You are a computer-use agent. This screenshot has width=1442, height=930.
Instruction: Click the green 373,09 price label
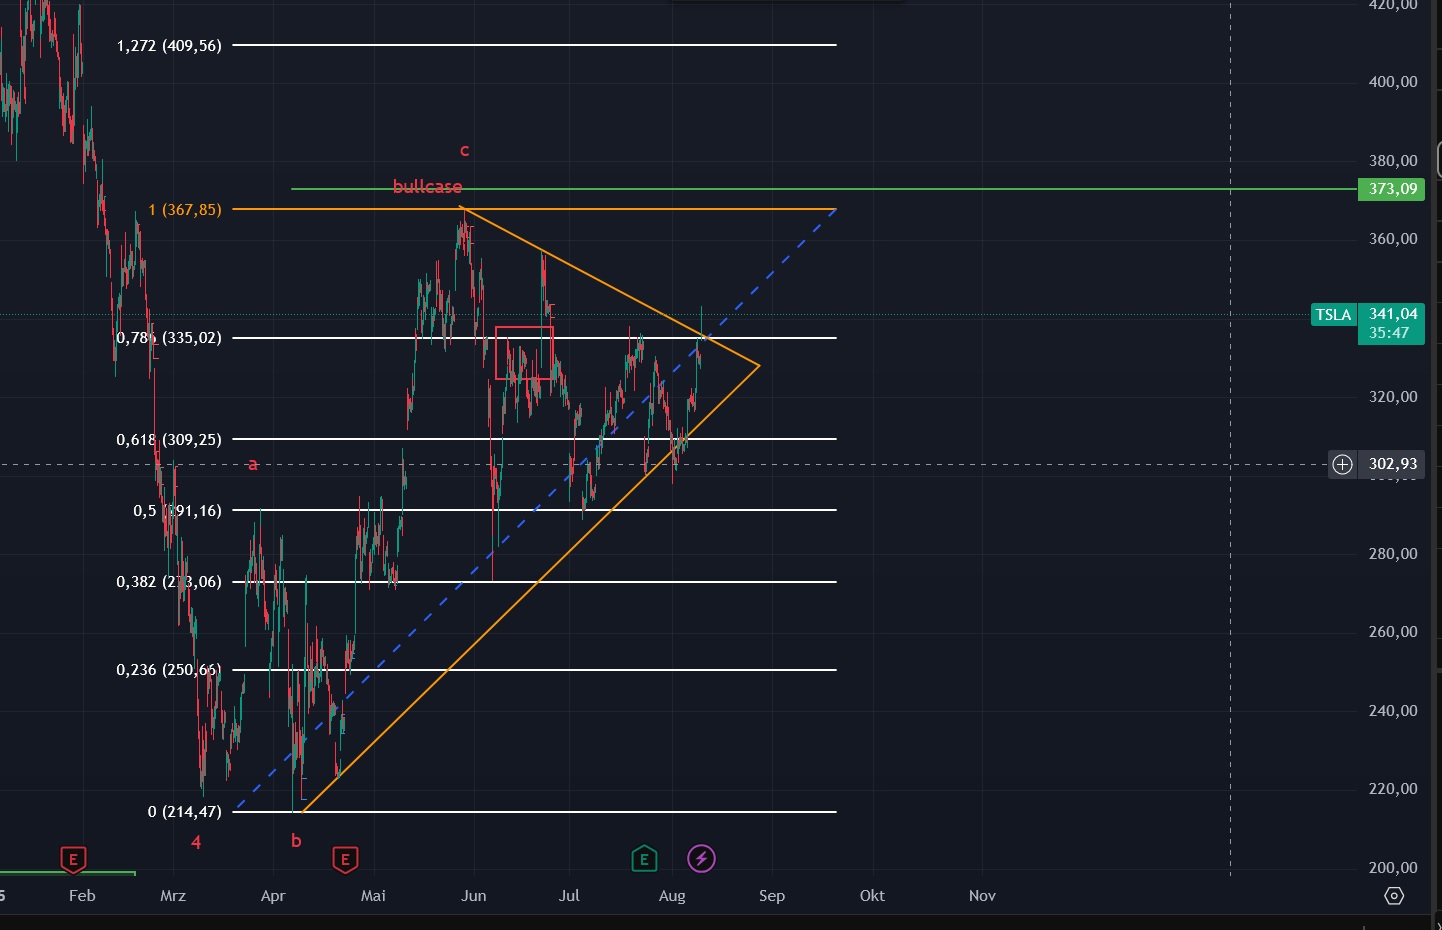[1392, 189]
